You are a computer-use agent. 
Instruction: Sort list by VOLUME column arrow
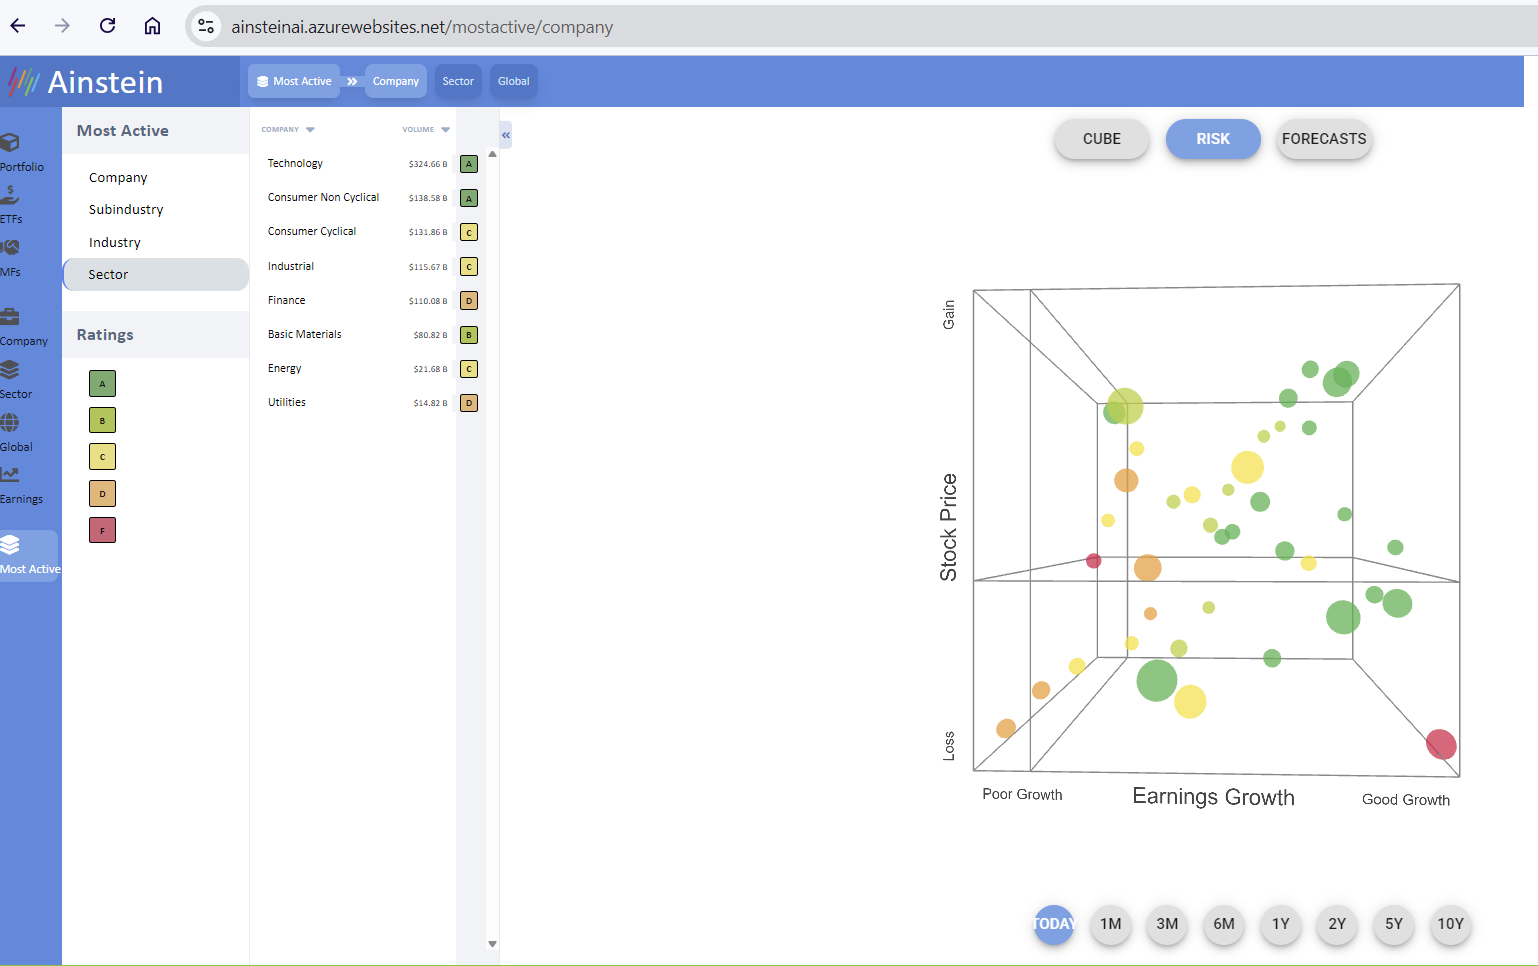click(x=445, y=130)
